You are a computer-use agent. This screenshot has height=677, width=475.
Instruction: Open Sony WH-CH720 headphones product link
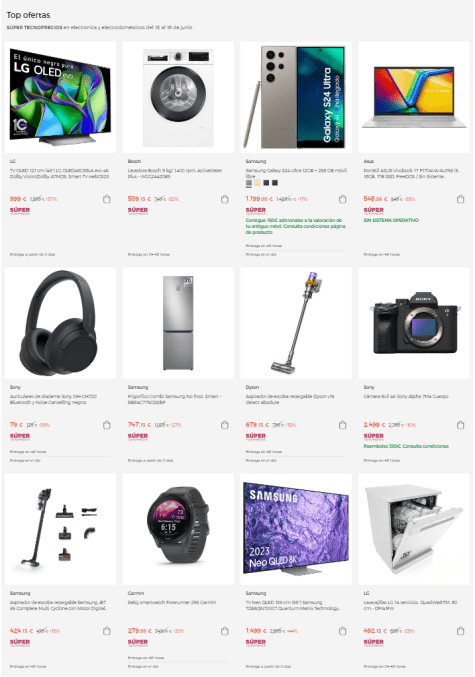tap(54, 399)
